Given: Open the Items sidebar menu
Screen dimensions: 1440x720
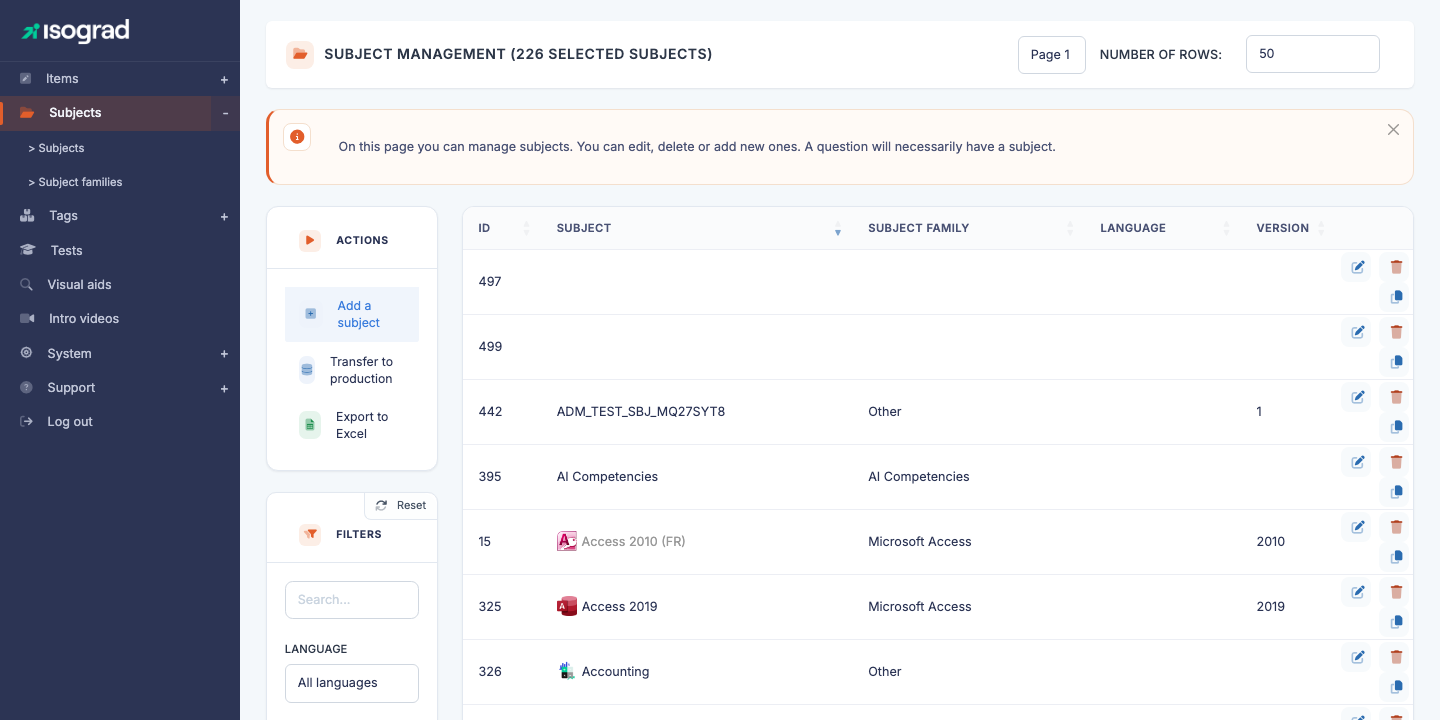Looking at the screenshot, I should coord(62,79).
